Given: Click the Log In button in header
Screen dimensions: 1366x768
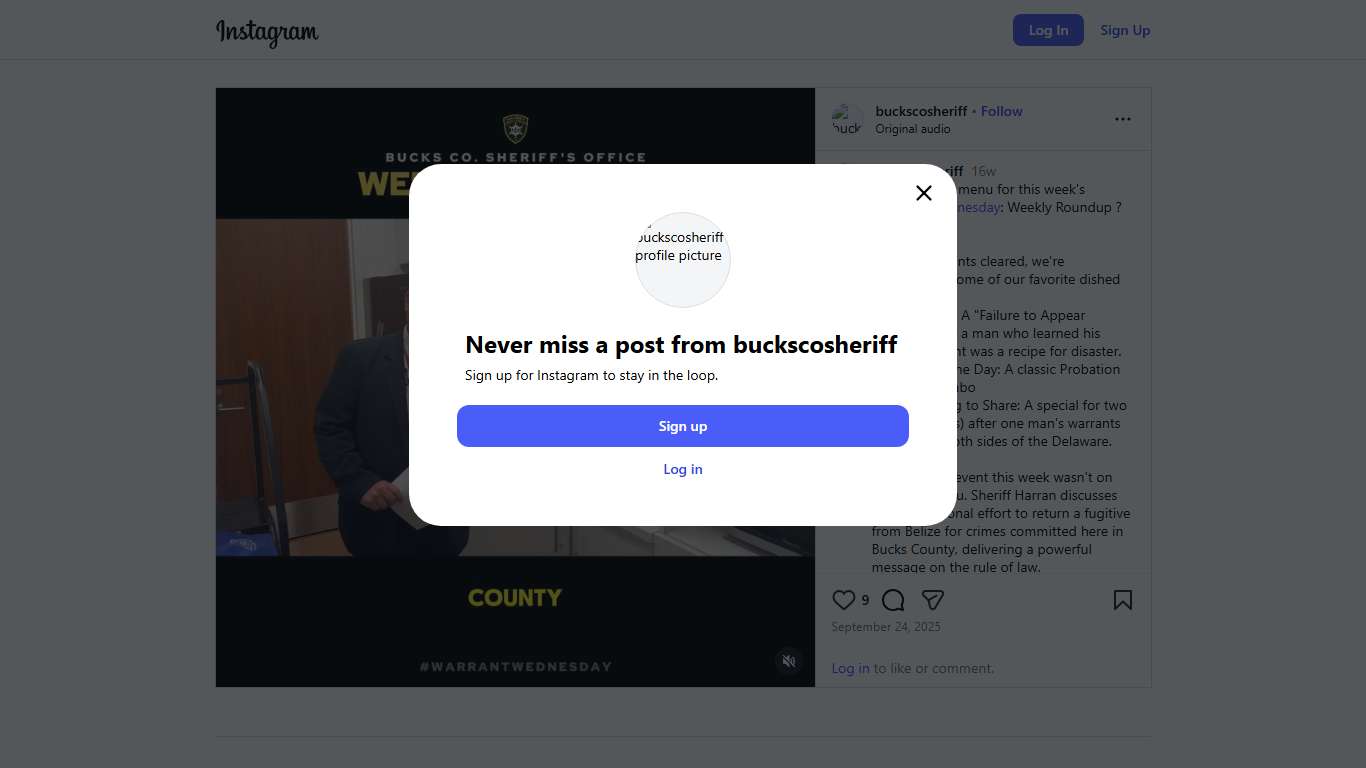Looking at the screenshot, I should tap(1048, 30).
